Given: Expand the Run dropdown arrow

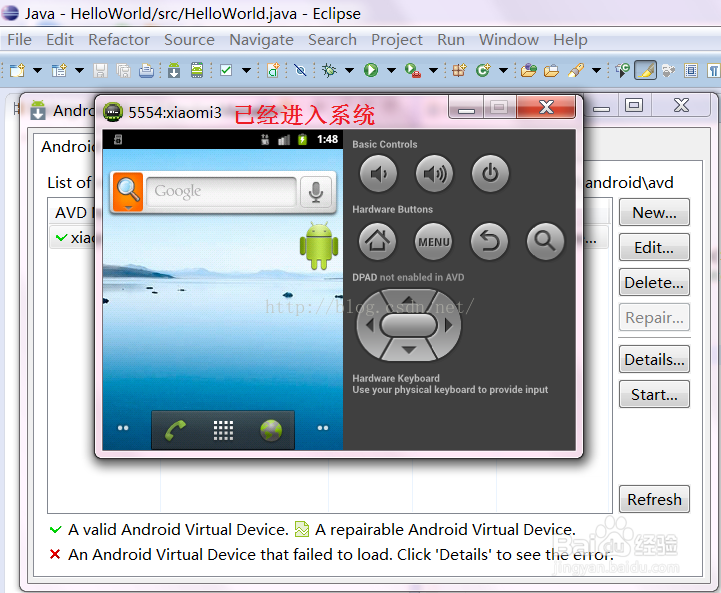Looking at the screenshot, I should coord(391,71).
